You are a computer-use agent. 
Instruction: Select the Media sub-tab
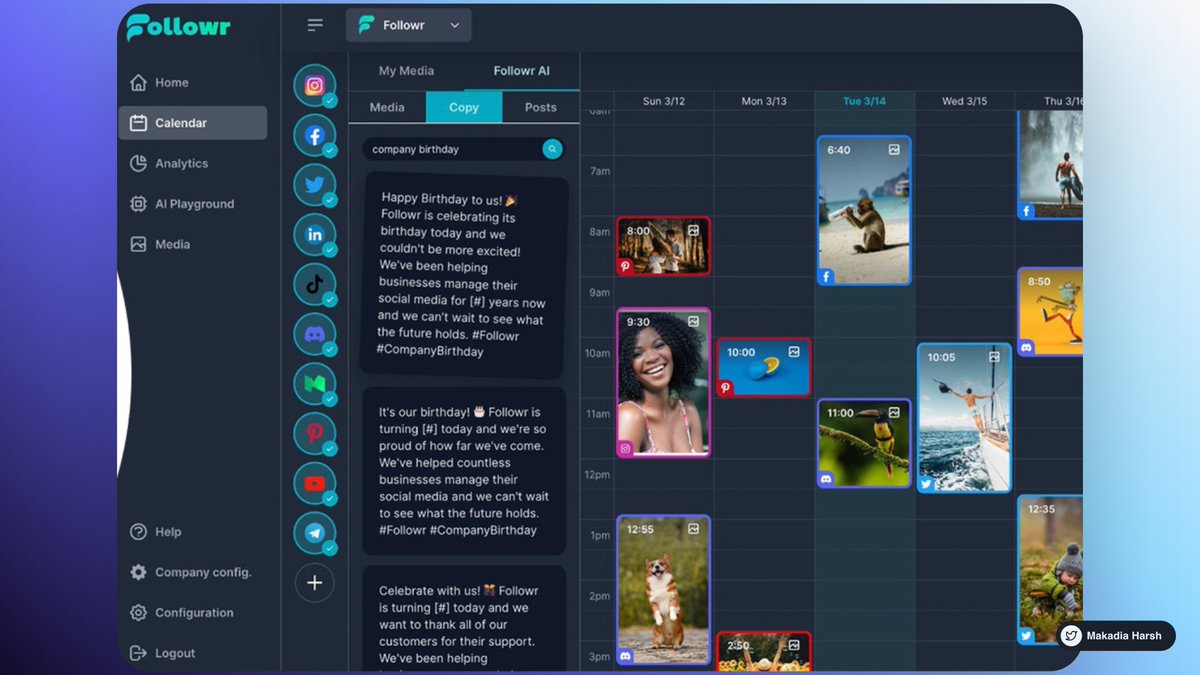(387, 107)
